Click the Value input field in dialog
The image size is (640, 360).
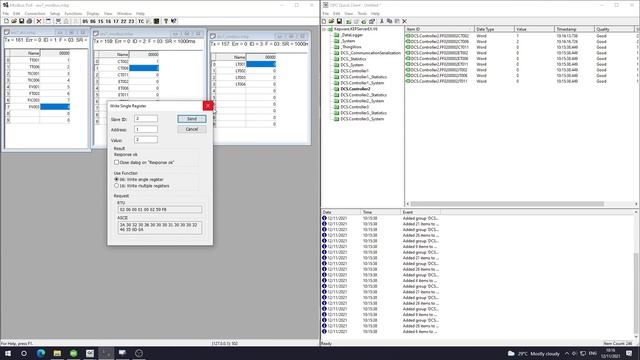146,140
